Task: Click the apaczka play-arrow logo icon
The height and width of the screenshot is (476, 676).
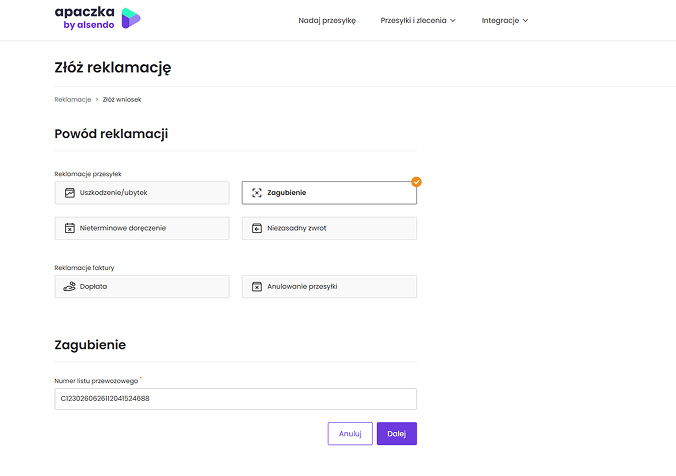Action: (131, 18)
